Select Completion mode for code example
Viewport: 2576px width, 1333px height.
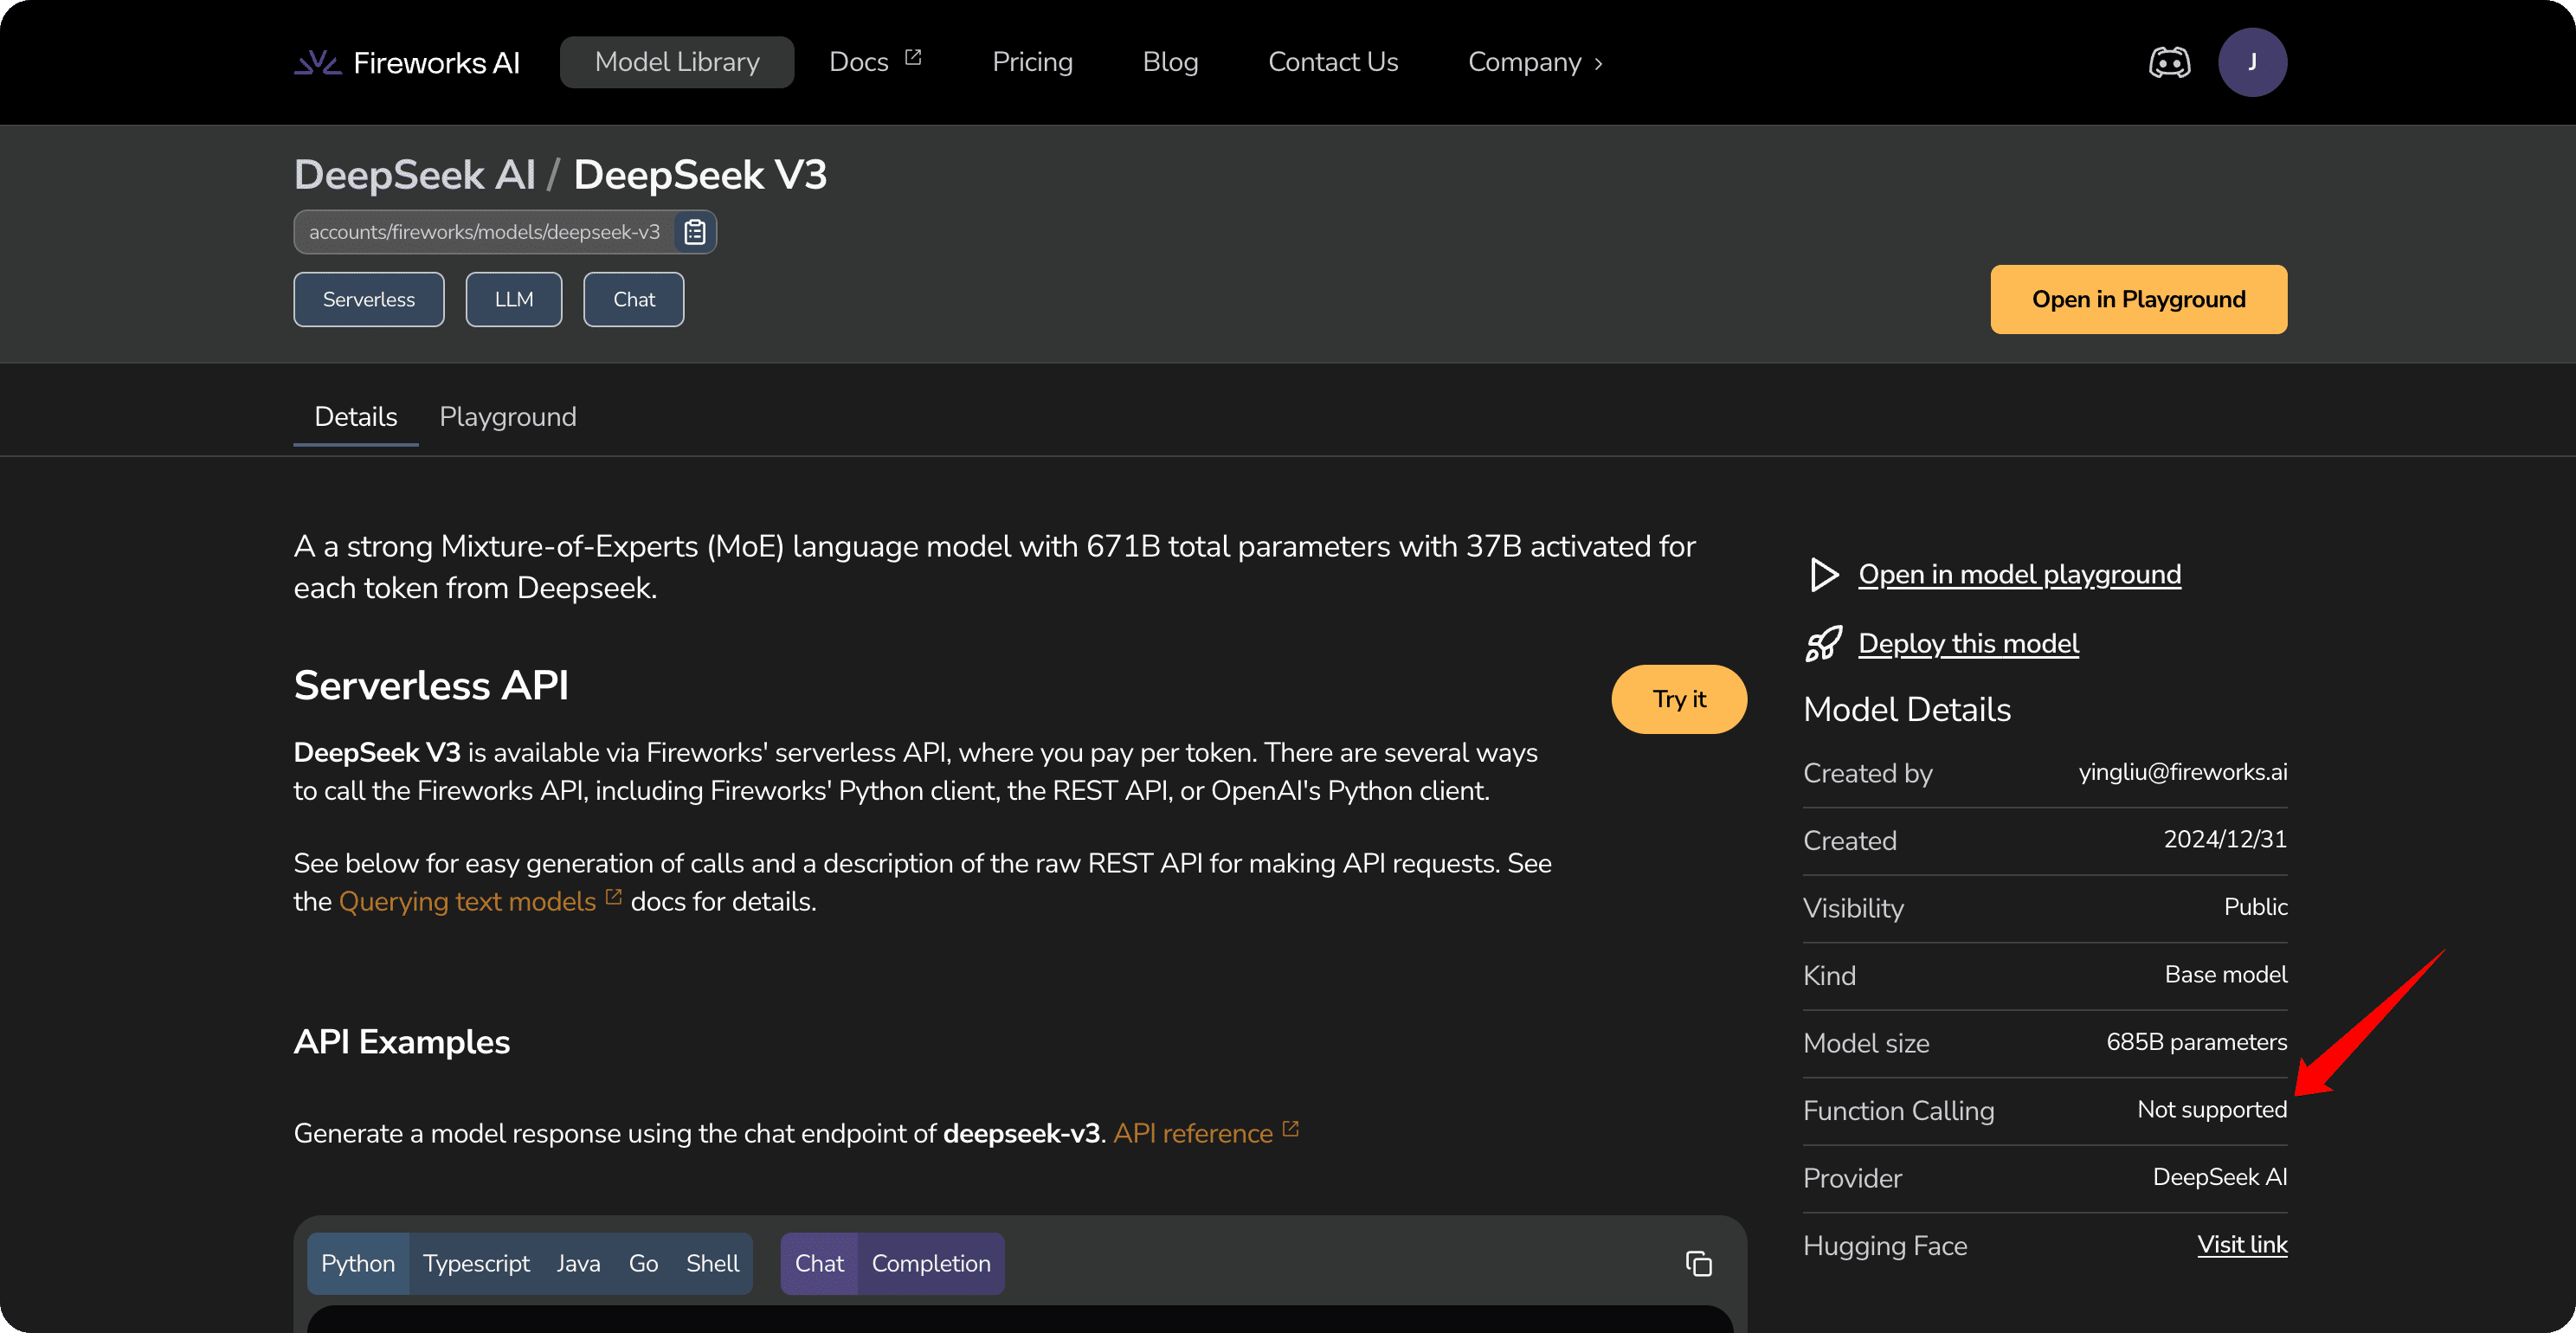pyautogui.click(x=931, y=1264)
